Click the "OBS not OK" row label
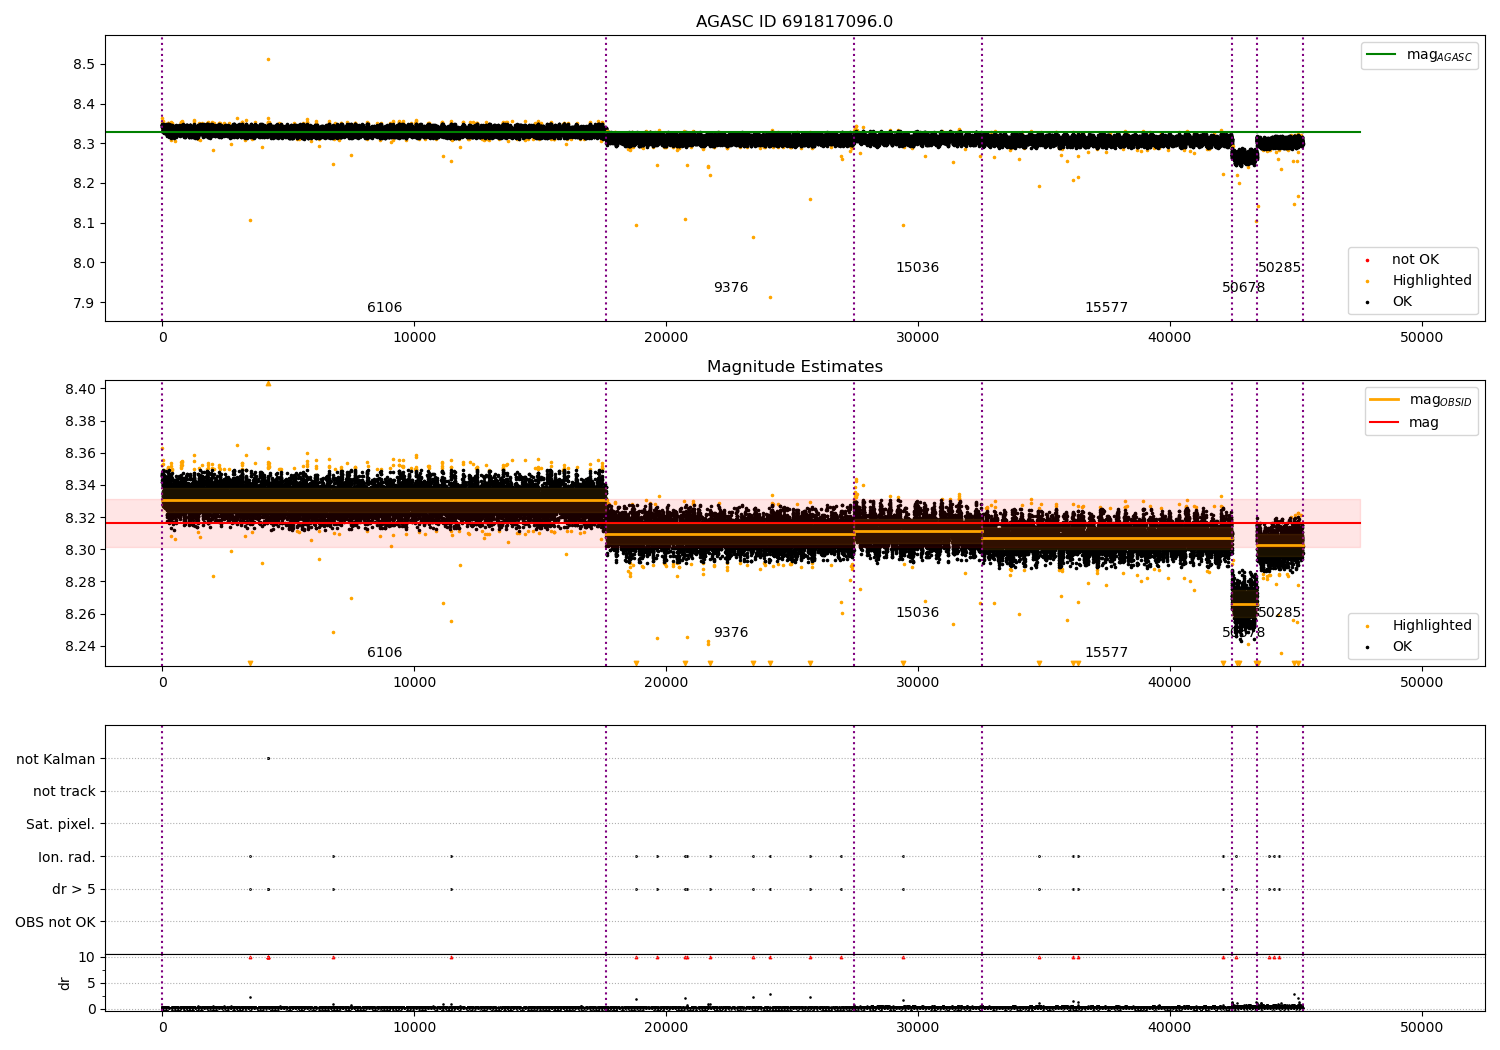This screenshot has height=1050, width=1500. 56,922
